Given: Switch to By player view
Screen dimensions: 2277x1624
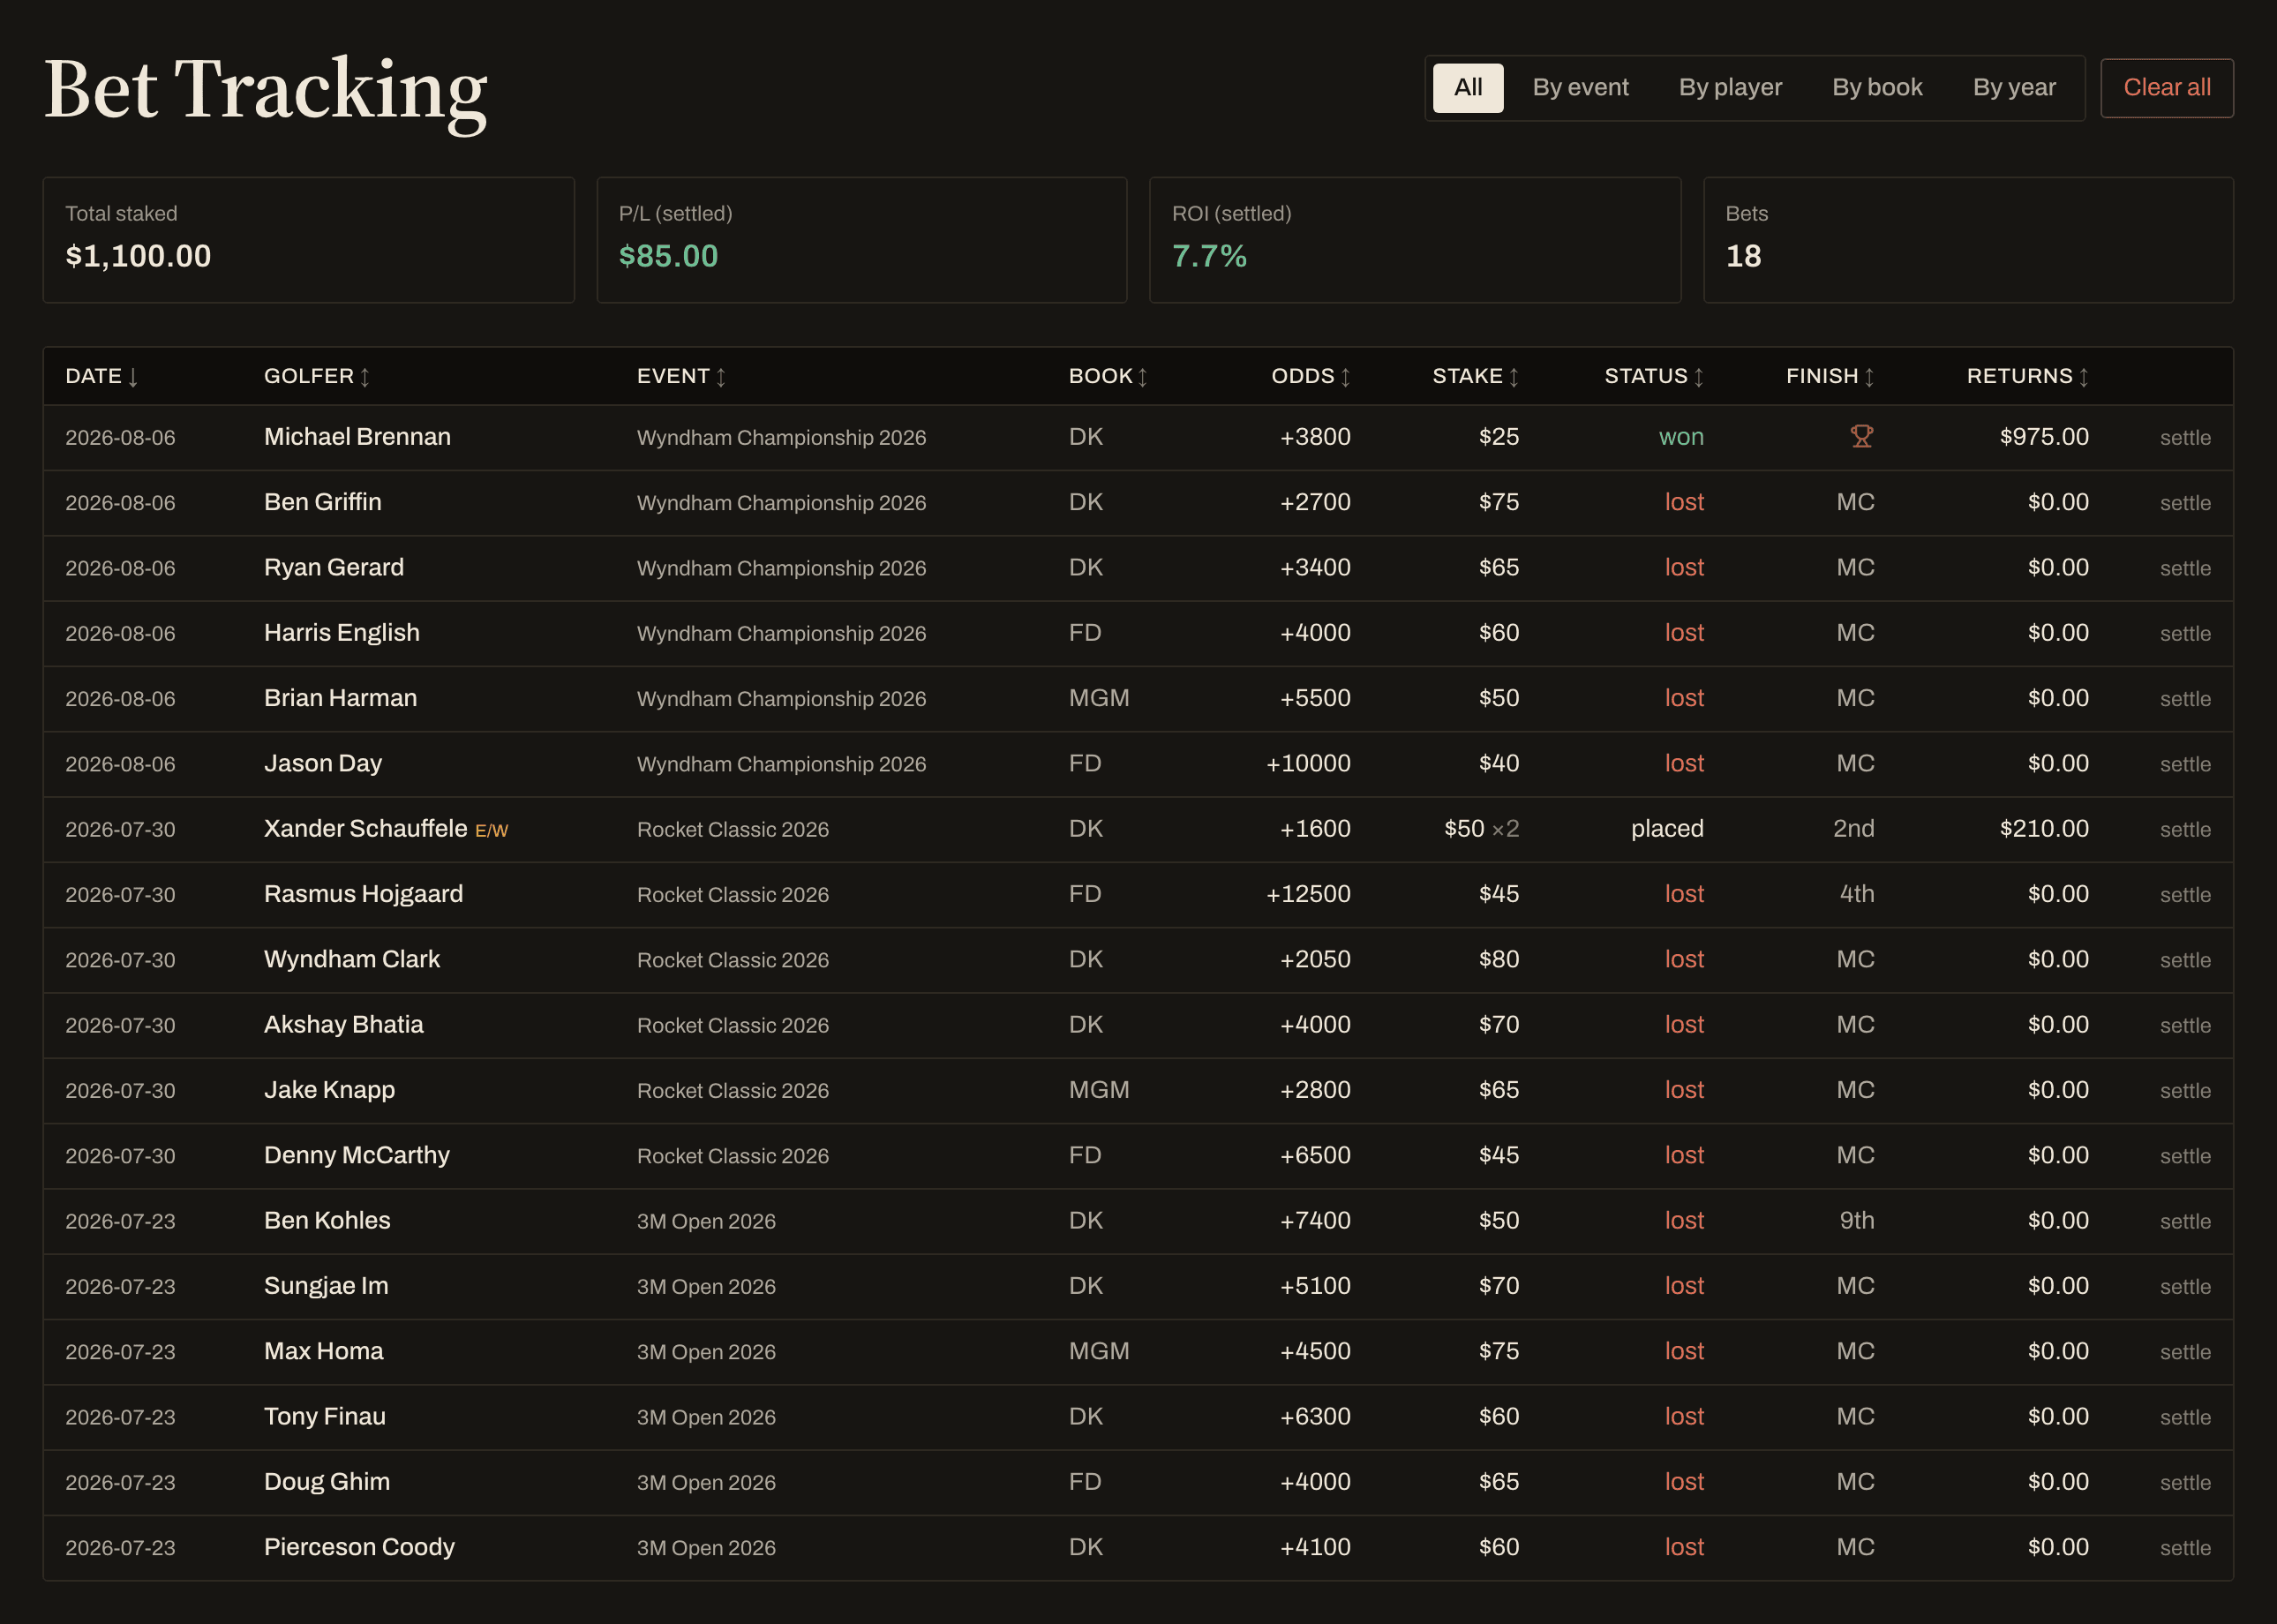Looking at the screenshot, I should click(x=1730, y=88).
